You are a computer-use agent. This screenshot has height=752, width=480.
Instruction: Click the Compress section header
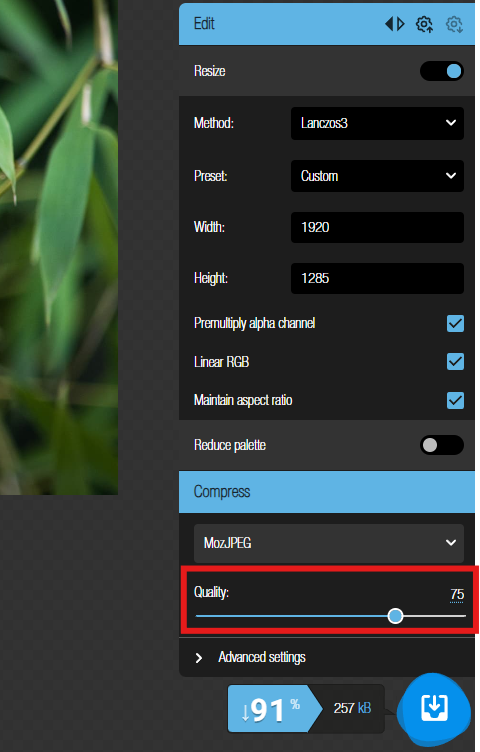point(327,492)
